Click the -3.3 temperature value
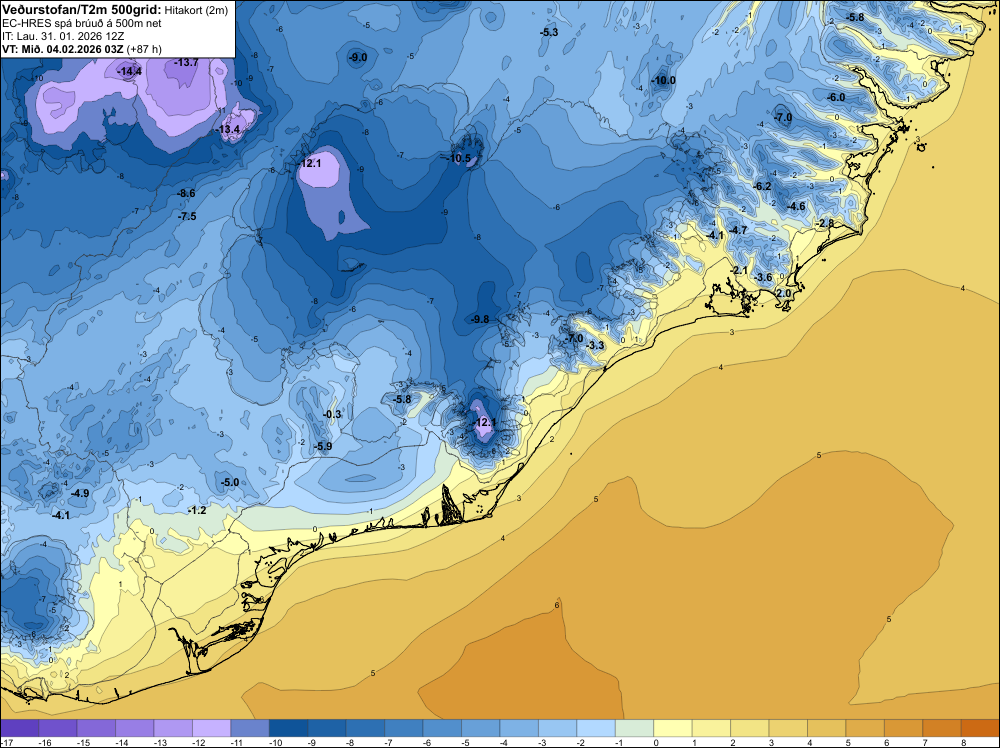 click(x=595, y=345)
